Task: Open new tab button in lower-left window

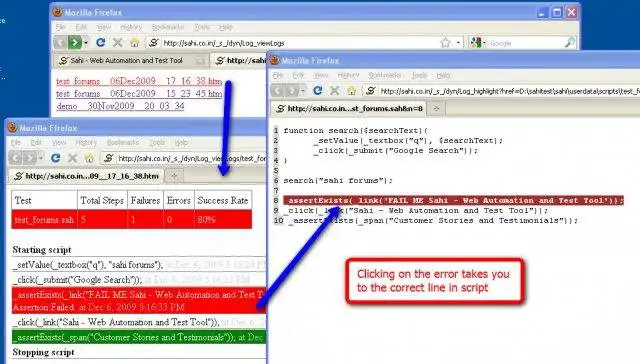Action: [x=174, y=176]
